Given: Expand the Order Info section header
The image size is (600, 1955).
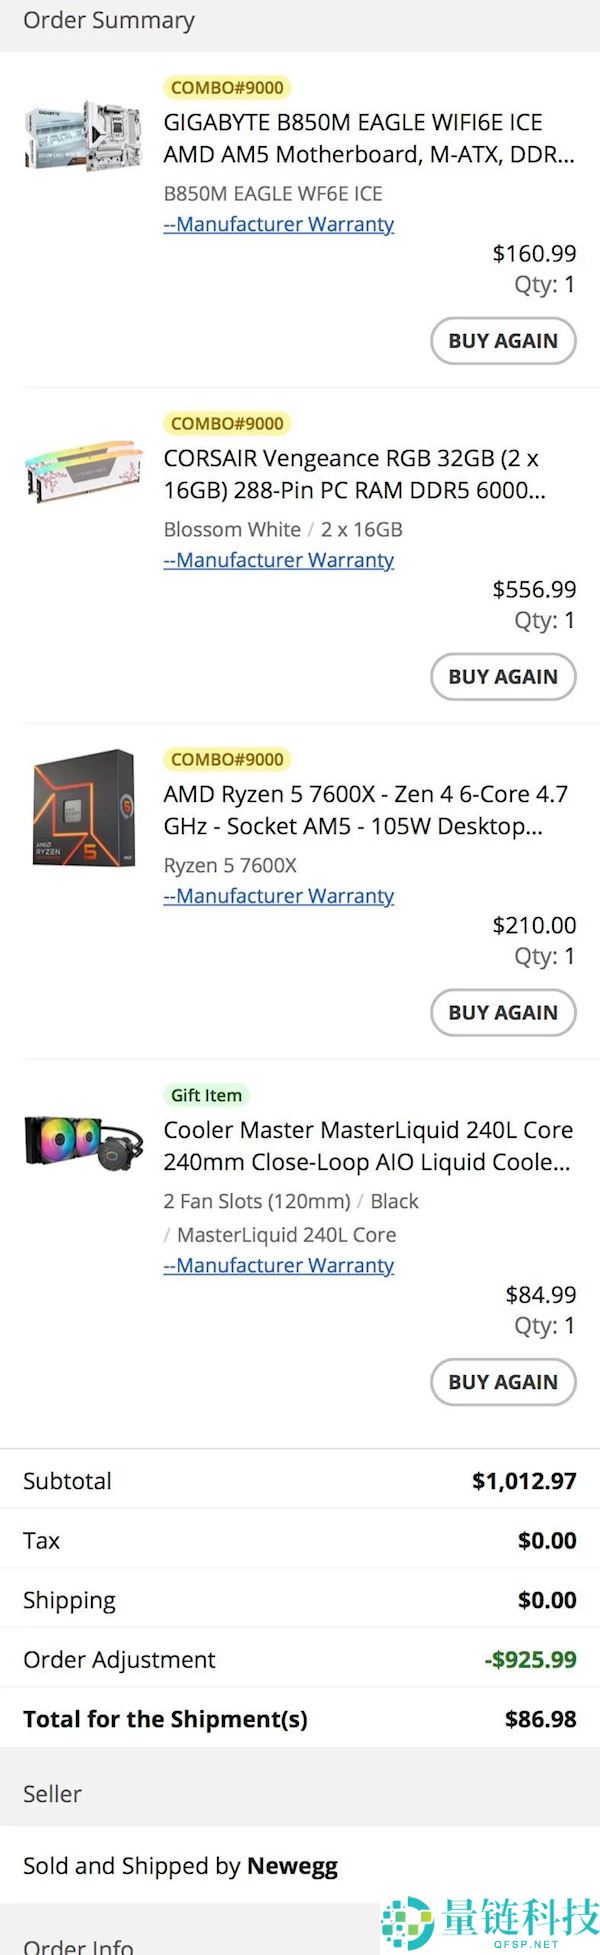Looking at the screenshot, I should click(x=79, y=1944).
